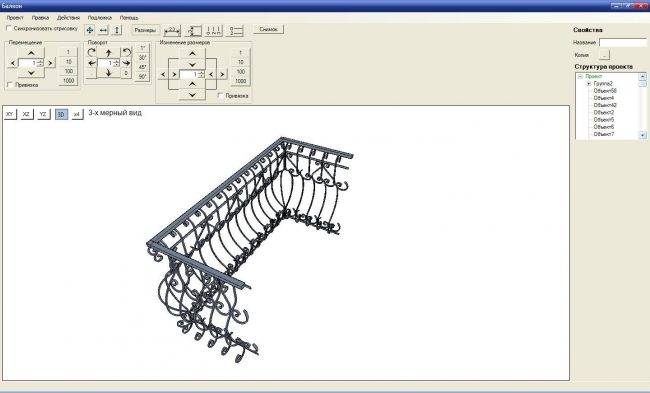
Task: Click the clockwise rotate arrow in Поворот
Action: point(92,52)
